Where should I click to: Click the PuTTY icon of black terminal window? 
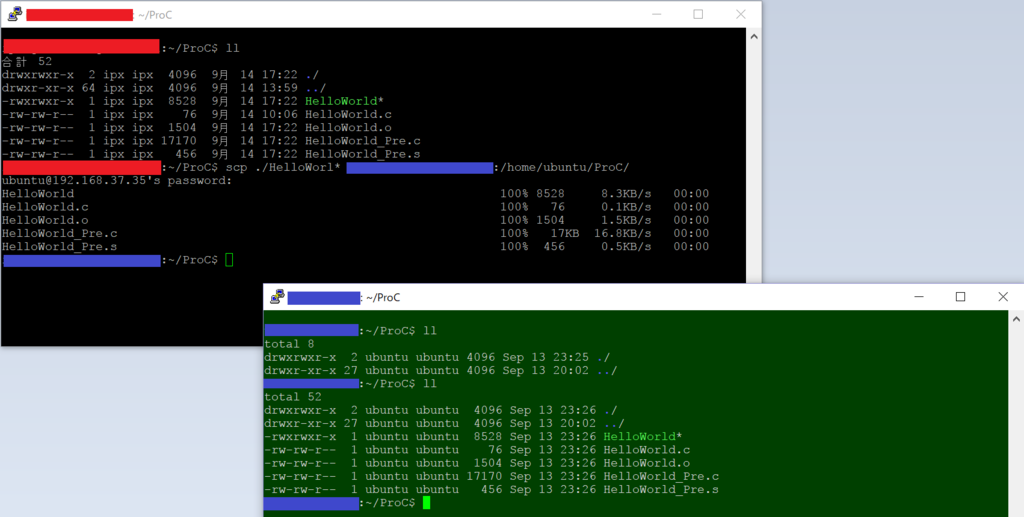(15, 14)
